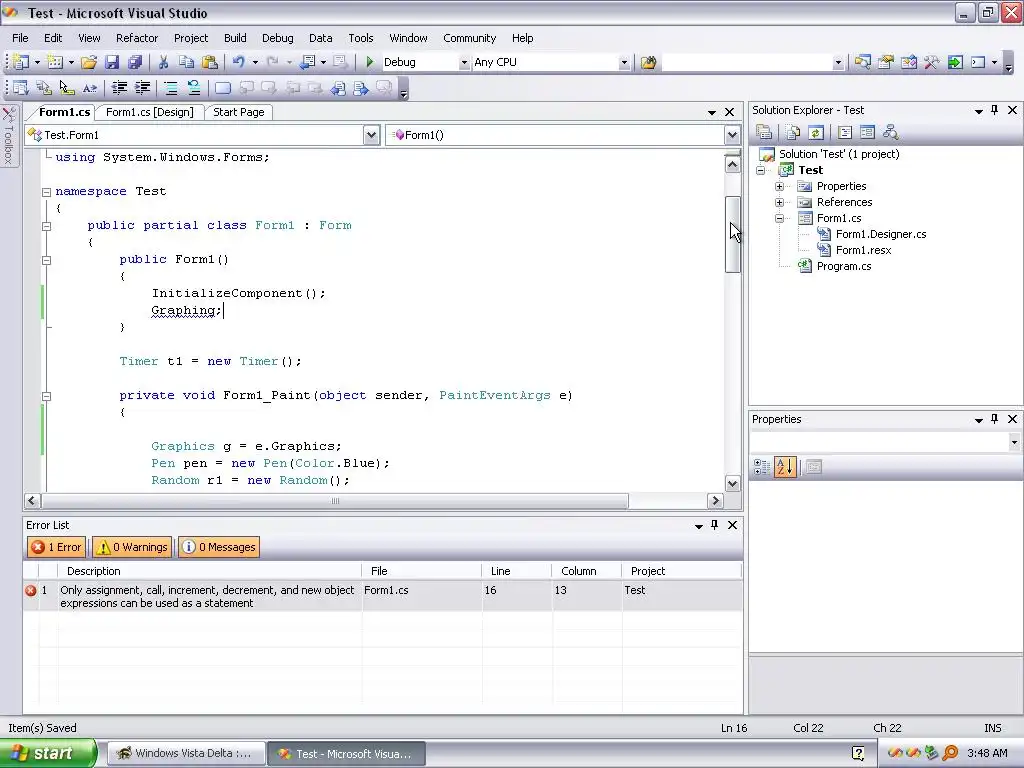Click the Open File folder icon

pos(89,62)
